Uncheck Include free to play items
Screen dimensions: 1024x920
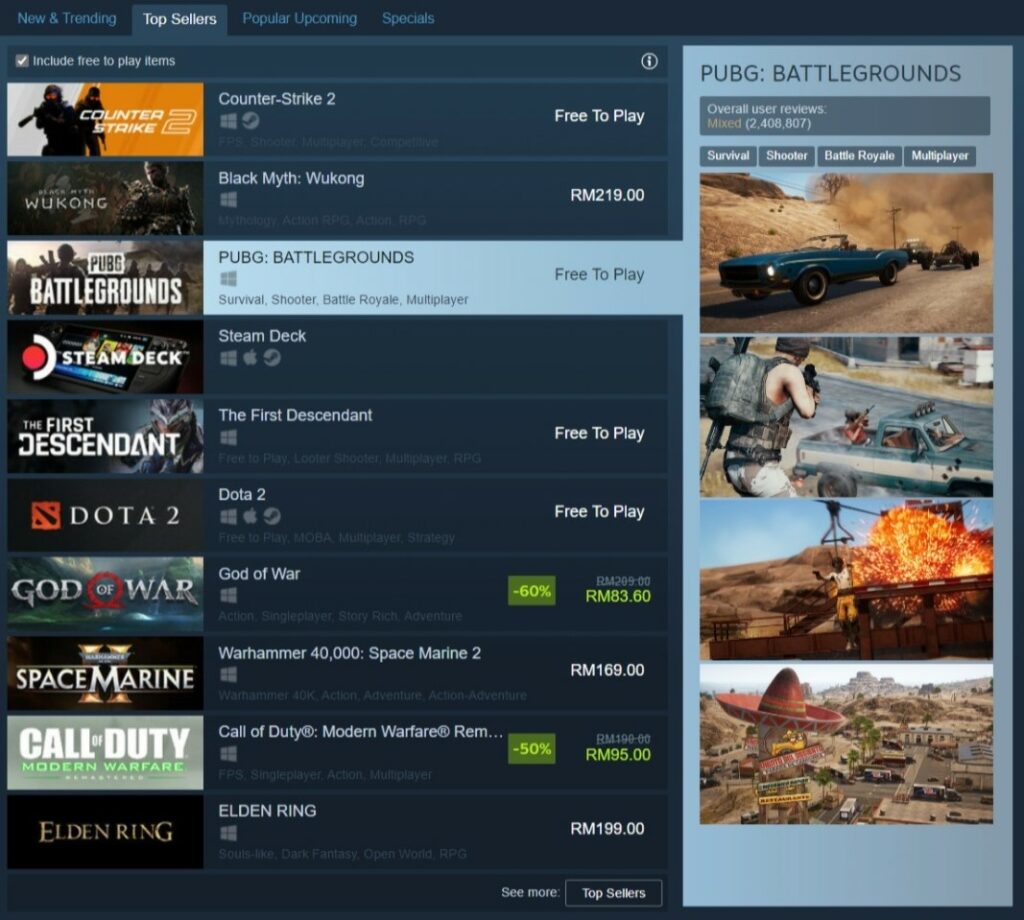22,61
